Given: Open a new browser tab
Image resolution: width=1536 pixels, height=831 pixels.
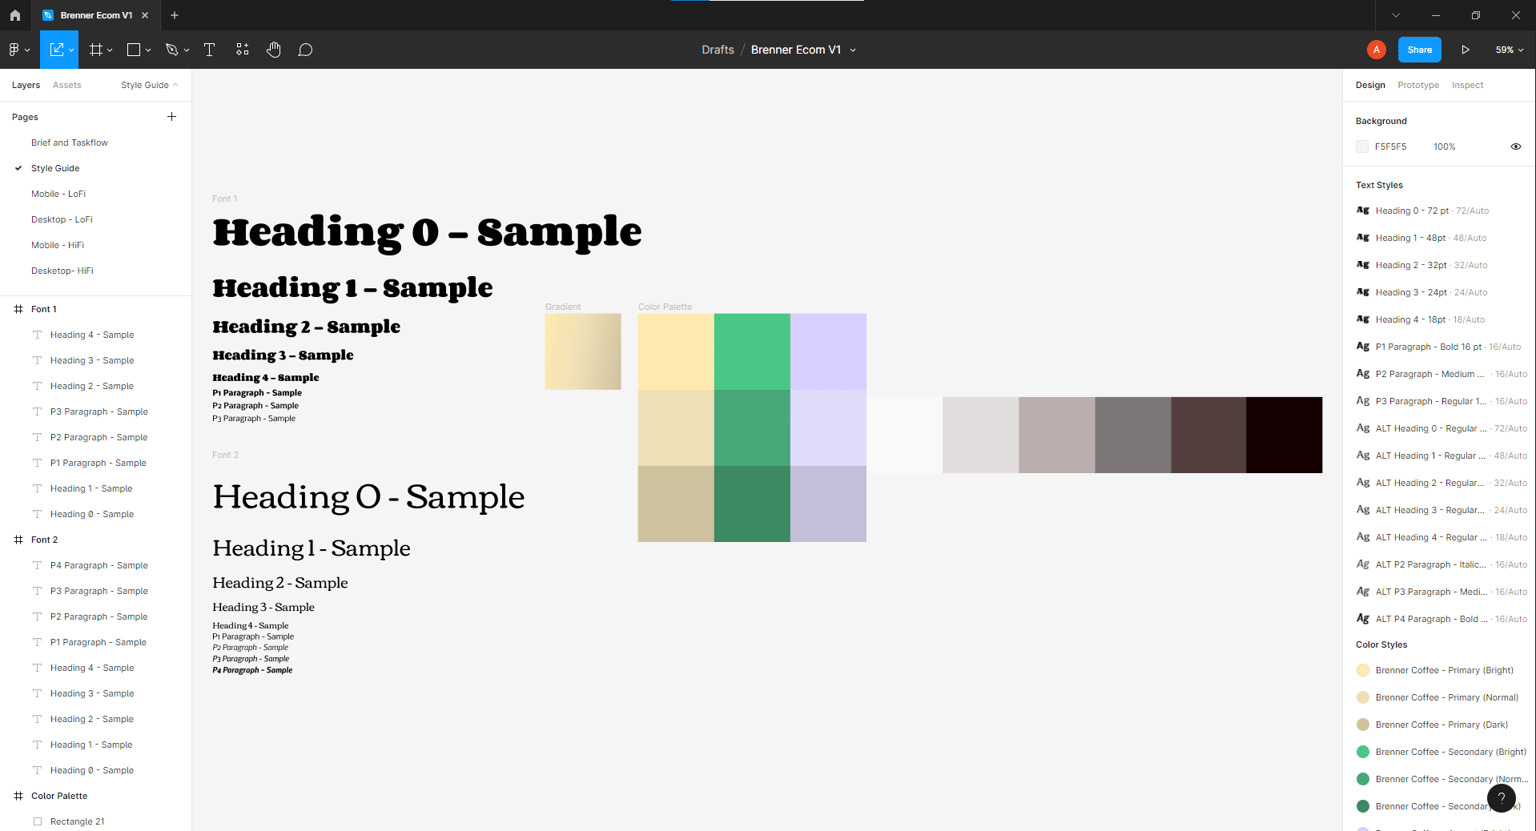Looking at the screenshot, I should pyautogui.click(x=174, y=15).
